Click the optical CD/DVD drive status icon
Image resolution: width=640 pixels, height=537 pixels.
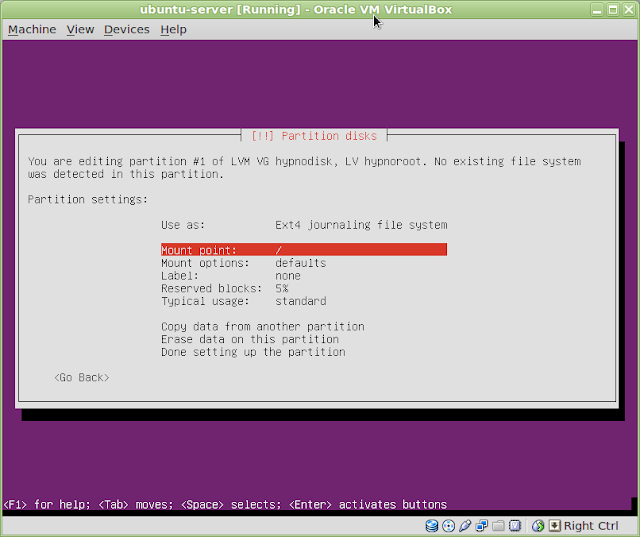click(449, 526)
